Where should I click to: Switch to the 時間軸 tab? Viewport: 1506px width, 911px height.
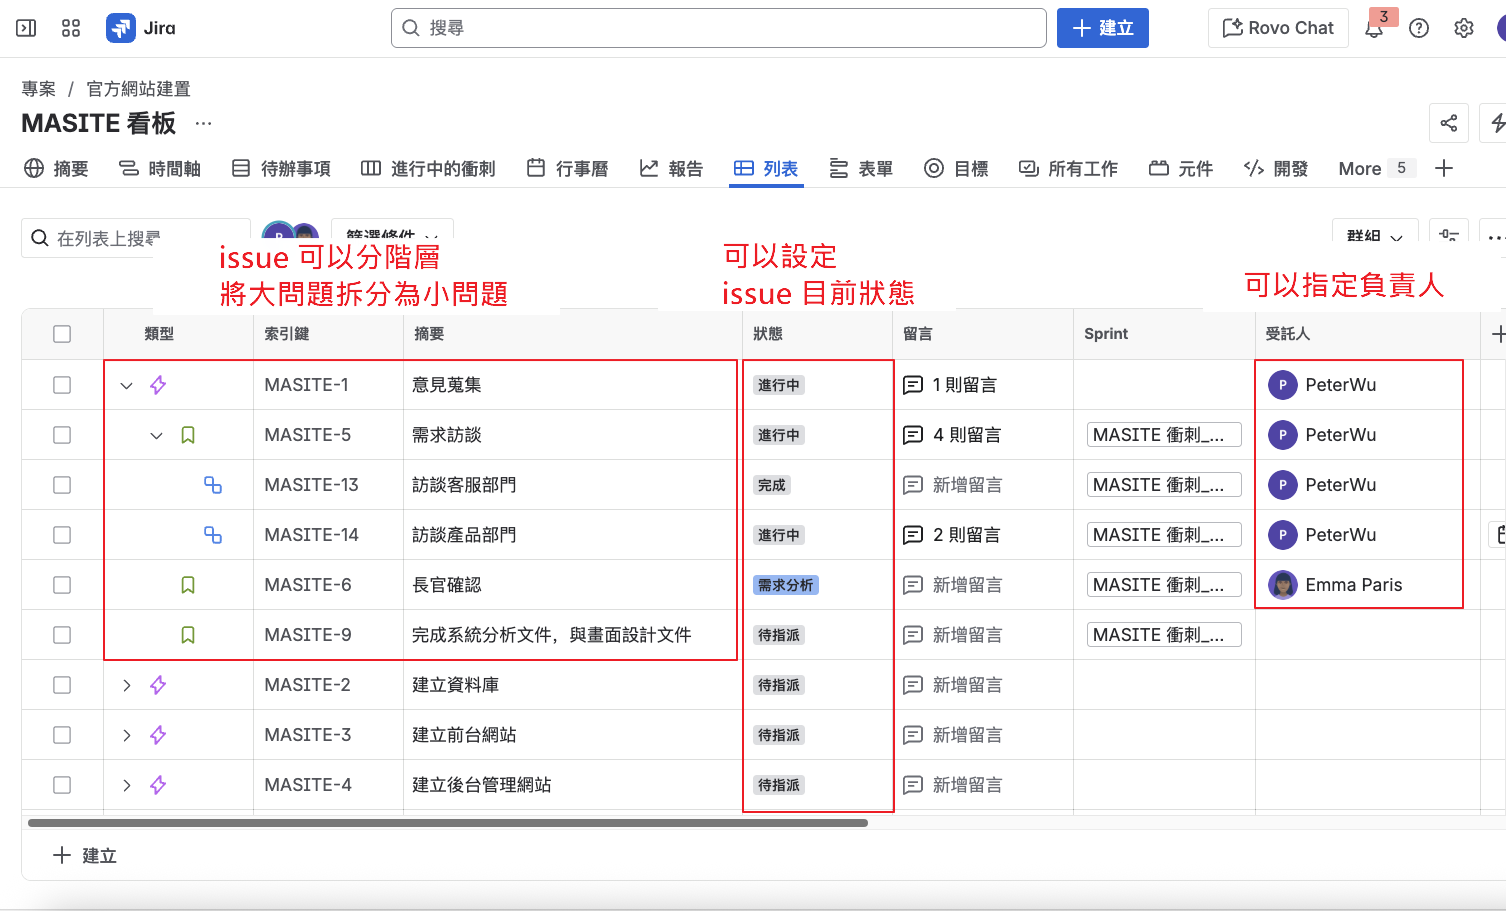160,169
